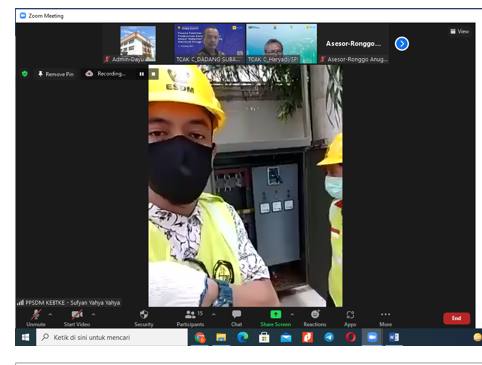Click the connection signal icon by PPSDM KEBTKE

[21, 303]
